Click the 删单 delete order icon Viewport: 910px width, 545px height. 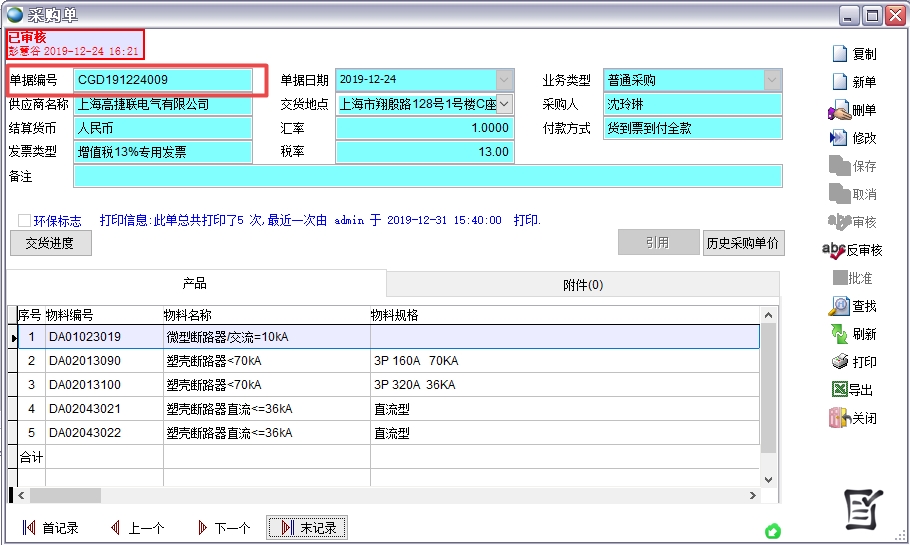[840, 110]
